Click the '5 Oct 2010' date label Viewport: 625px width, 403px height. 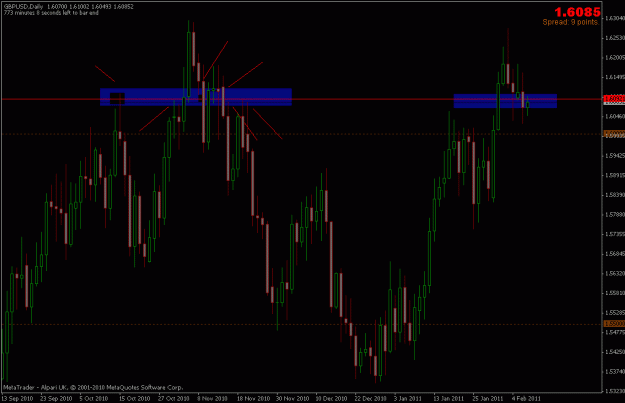point(94,399)
